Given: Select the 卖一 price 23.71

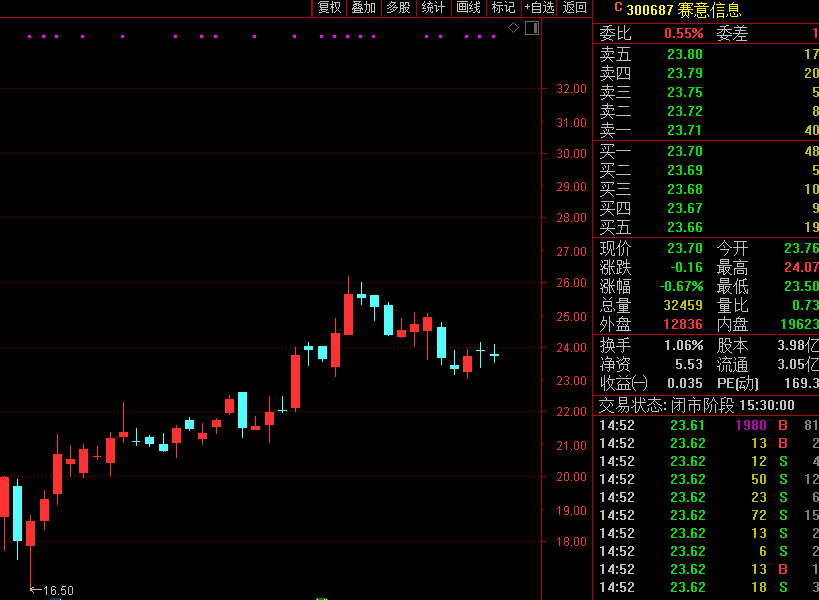Looking at the screenshot, I should click(684, 130).
